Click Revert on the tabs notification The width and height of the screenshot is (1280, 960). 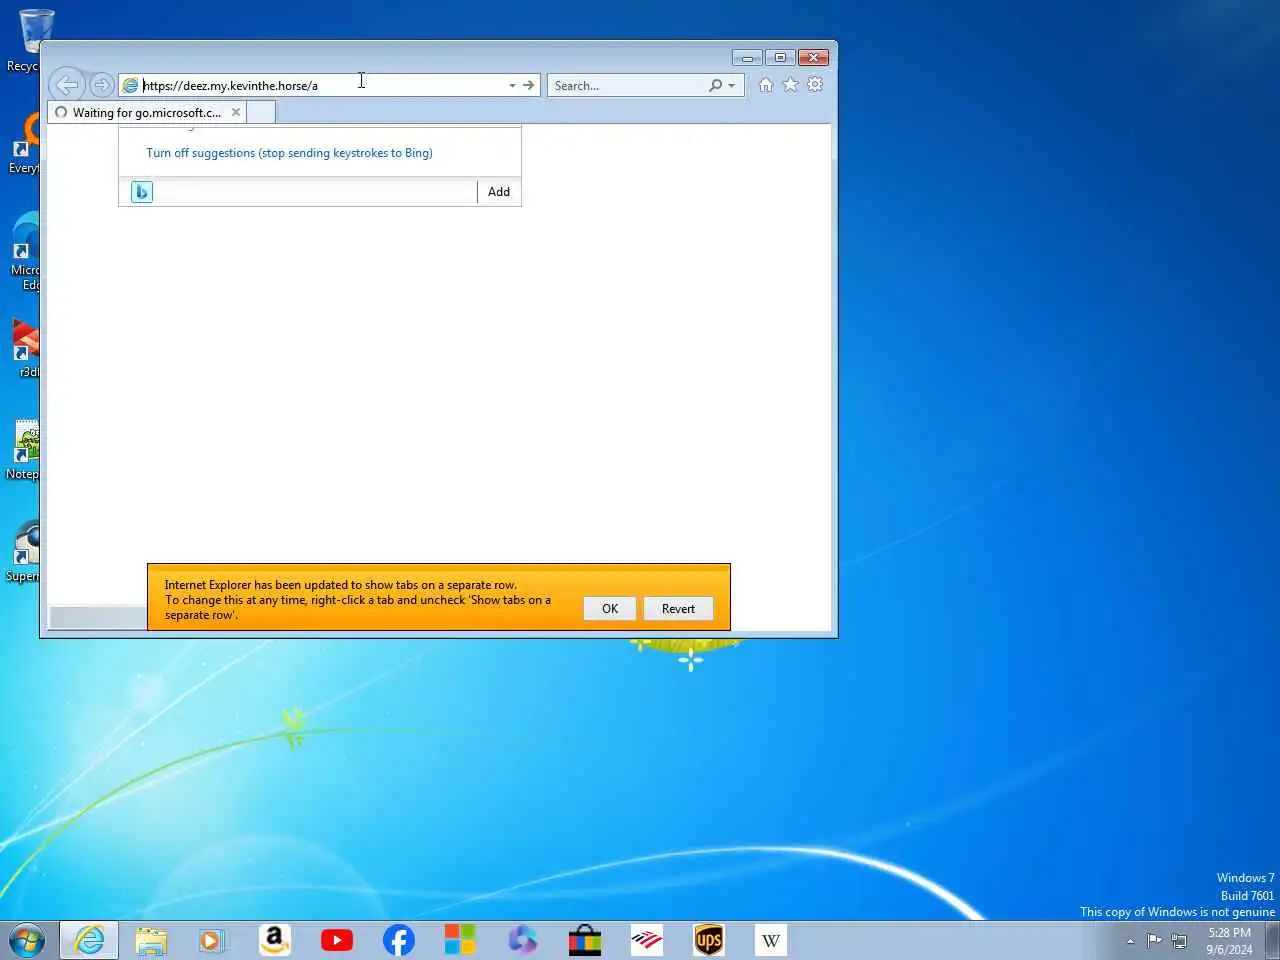click(x=678, y=608)
